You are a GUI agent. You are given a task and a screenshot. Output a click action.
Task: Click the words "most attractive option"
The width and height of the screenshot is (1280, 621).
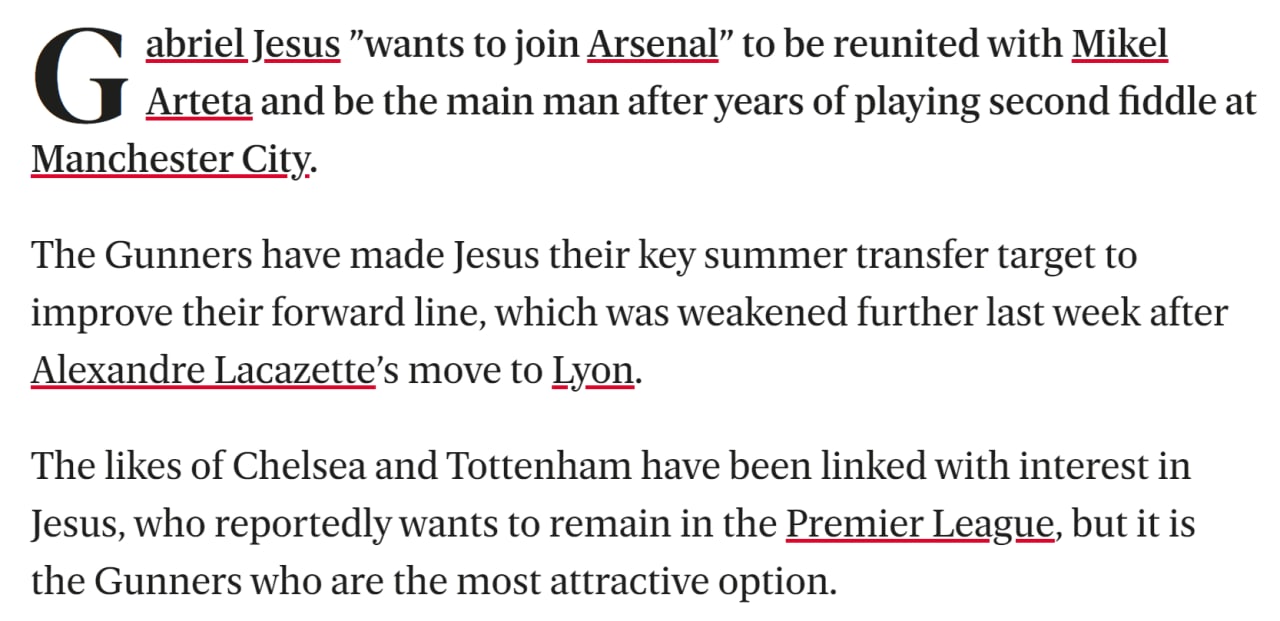point(674,580)
